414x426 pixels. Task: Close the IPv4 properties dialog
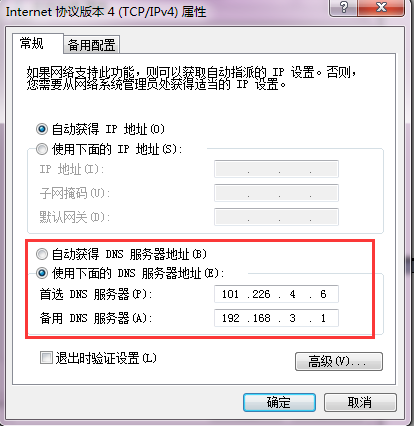click(x=381, y=7)
